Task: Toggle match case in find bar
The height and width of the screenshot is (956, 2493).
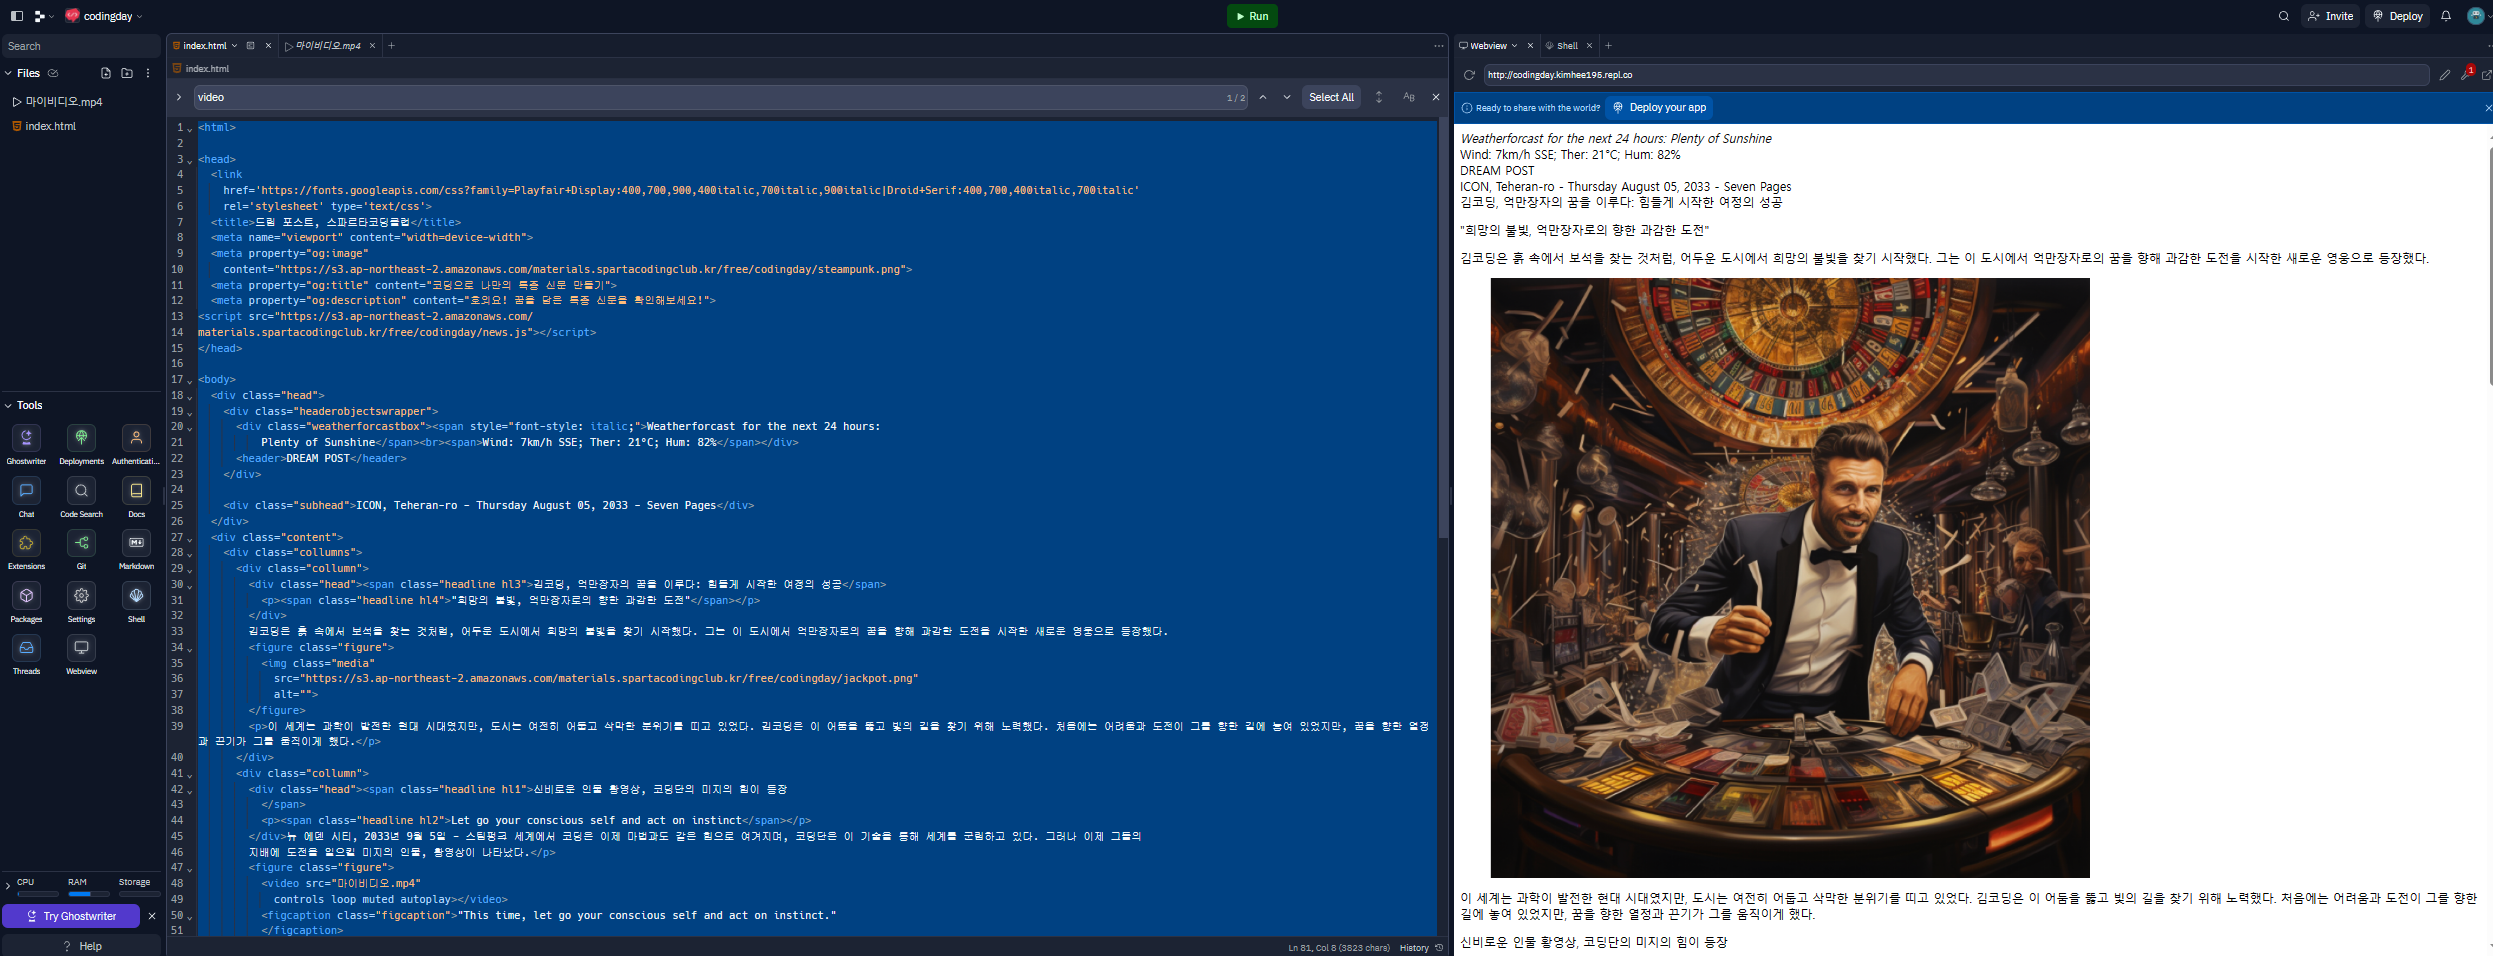Action: click(x=1409, y=97)
